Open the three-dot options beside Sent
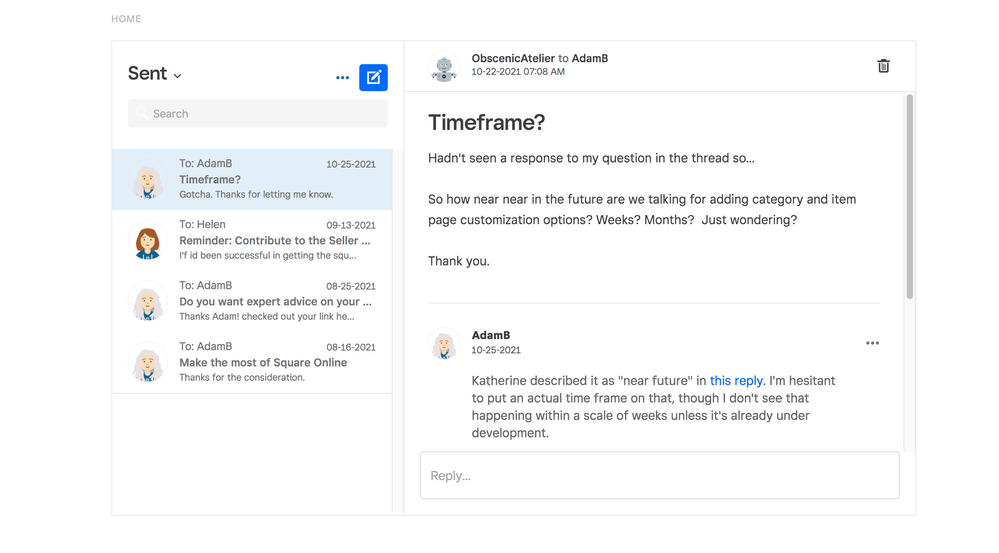 [343, 78]
